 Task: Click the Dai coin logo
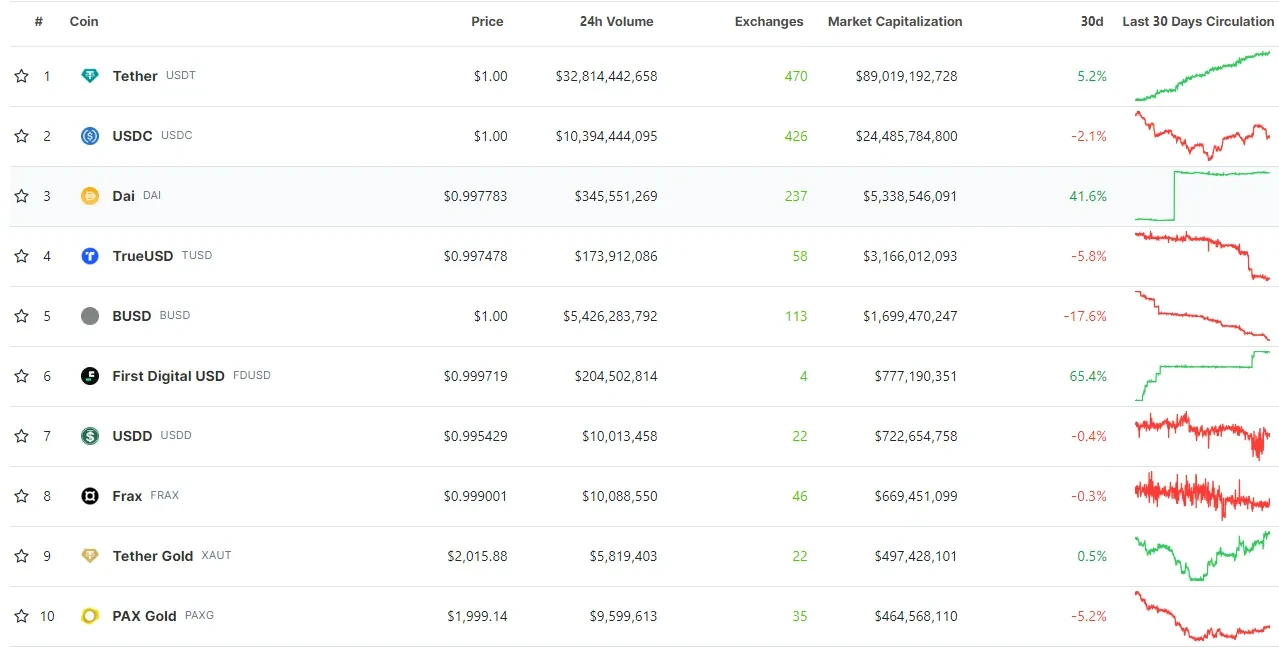pos(90,195)
